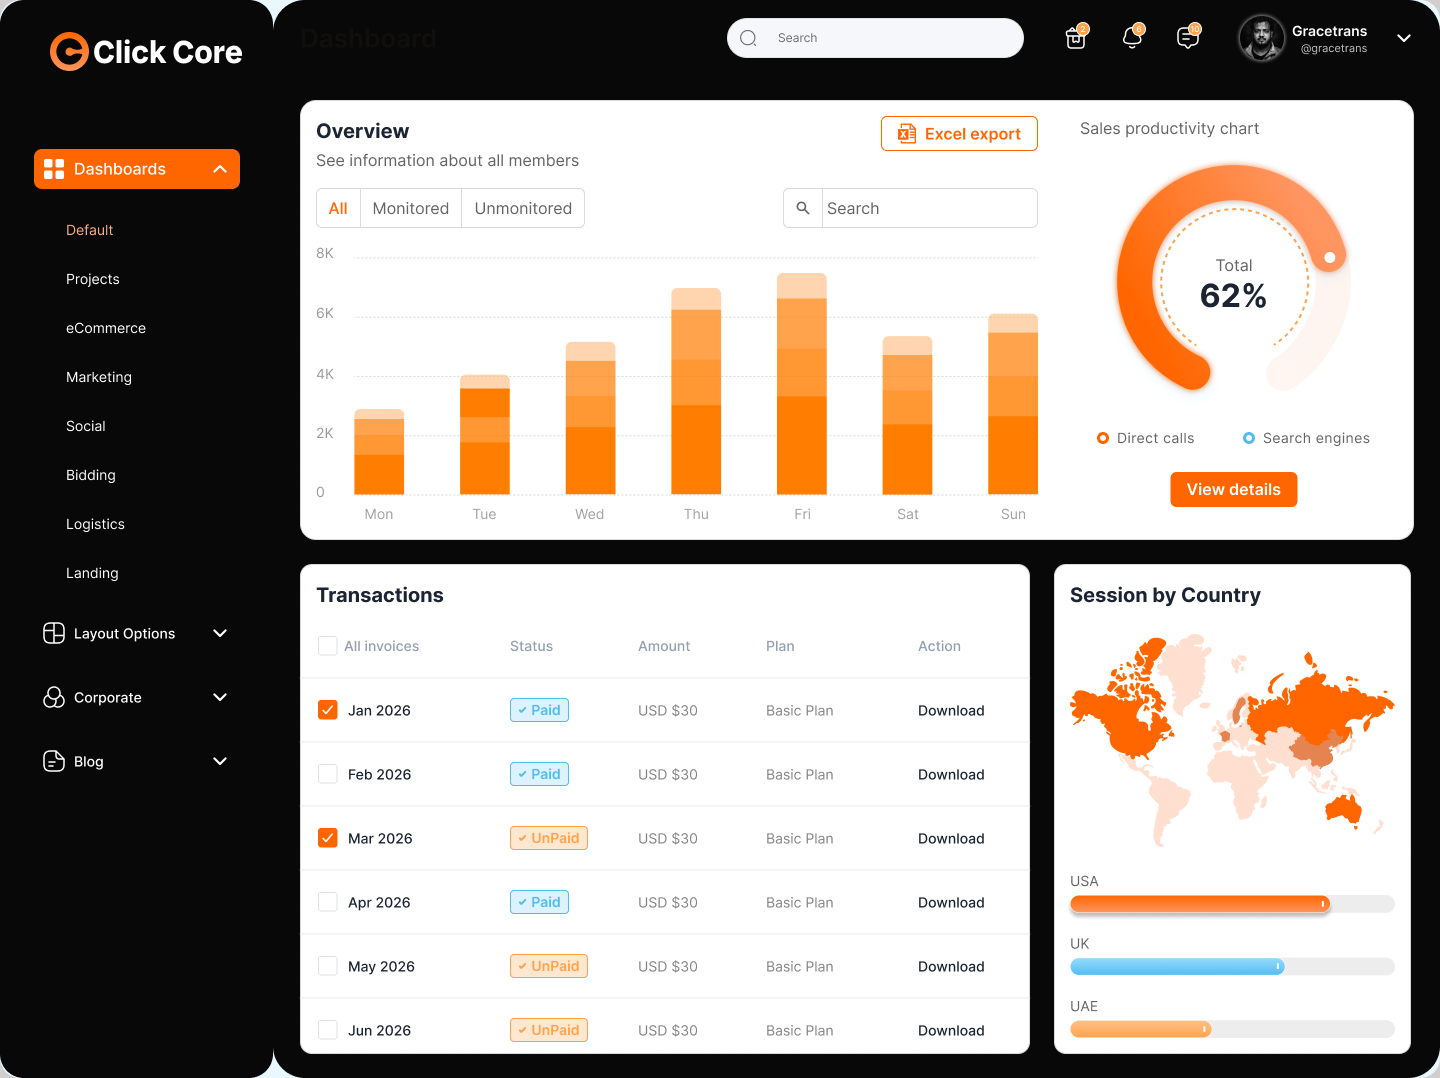
Task: Select the Search engines radio button
Action: pyautogui.click(x=1247, y=438)
